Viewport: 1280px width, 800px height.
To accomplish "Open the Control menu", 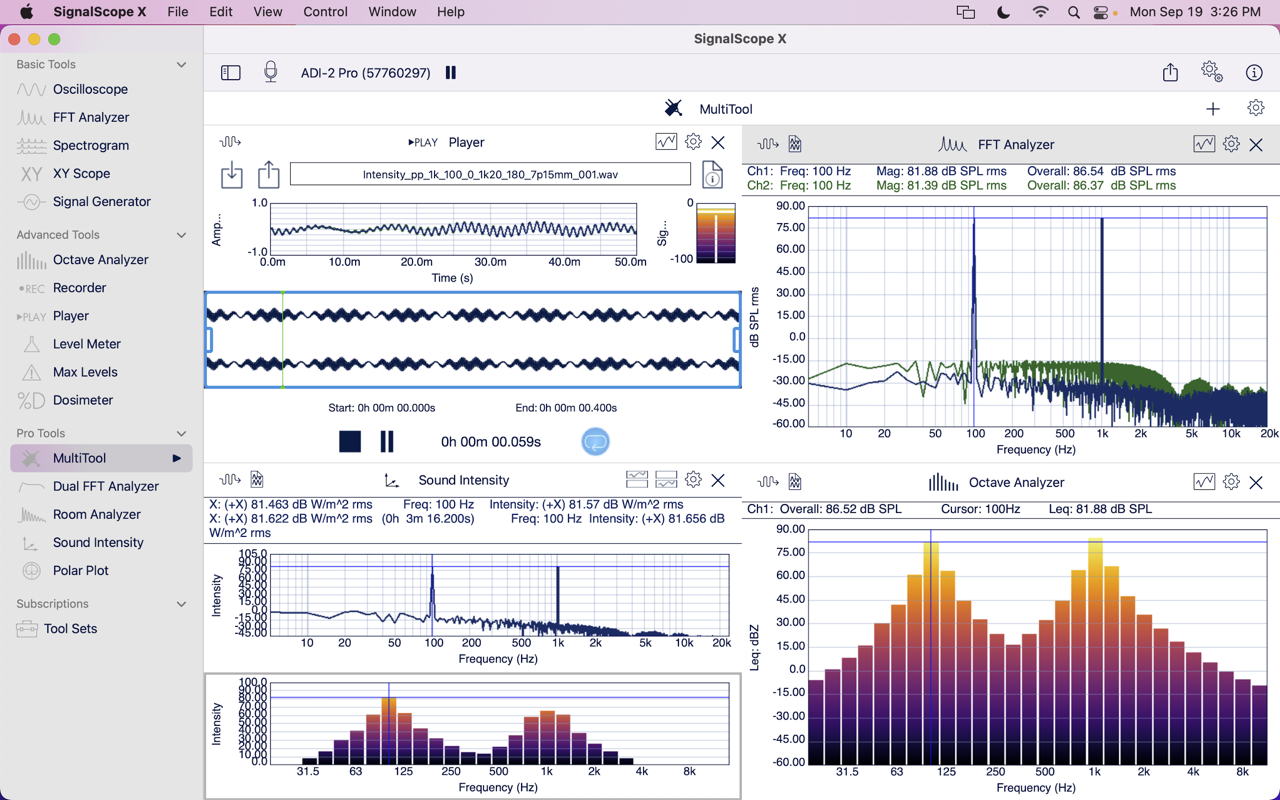I will tap(325, 12).
